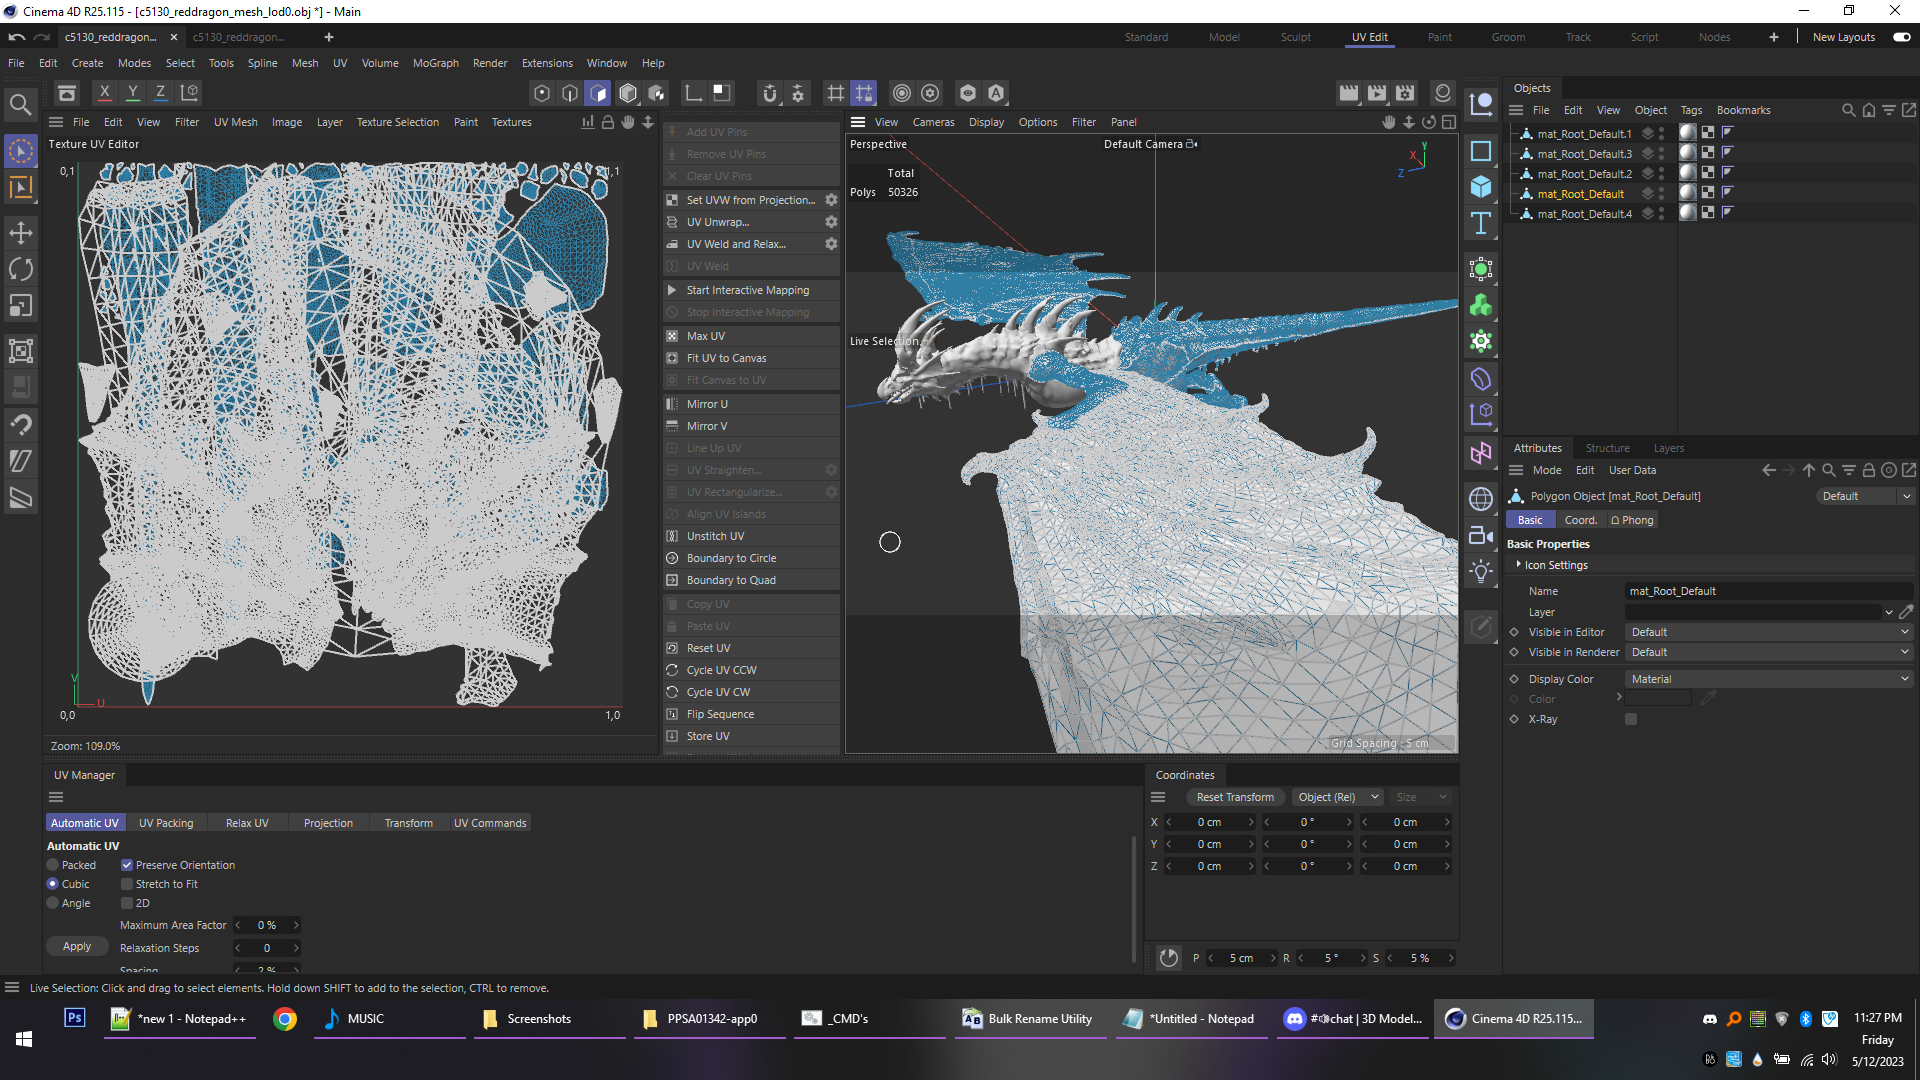Open the Size dropdown in Coordinates

1421,797
